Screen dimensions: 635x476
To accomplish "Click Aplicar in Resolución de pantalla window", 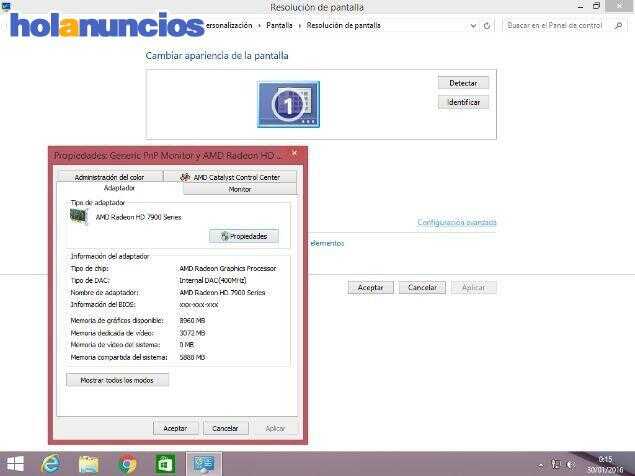I will click(473, 287).
